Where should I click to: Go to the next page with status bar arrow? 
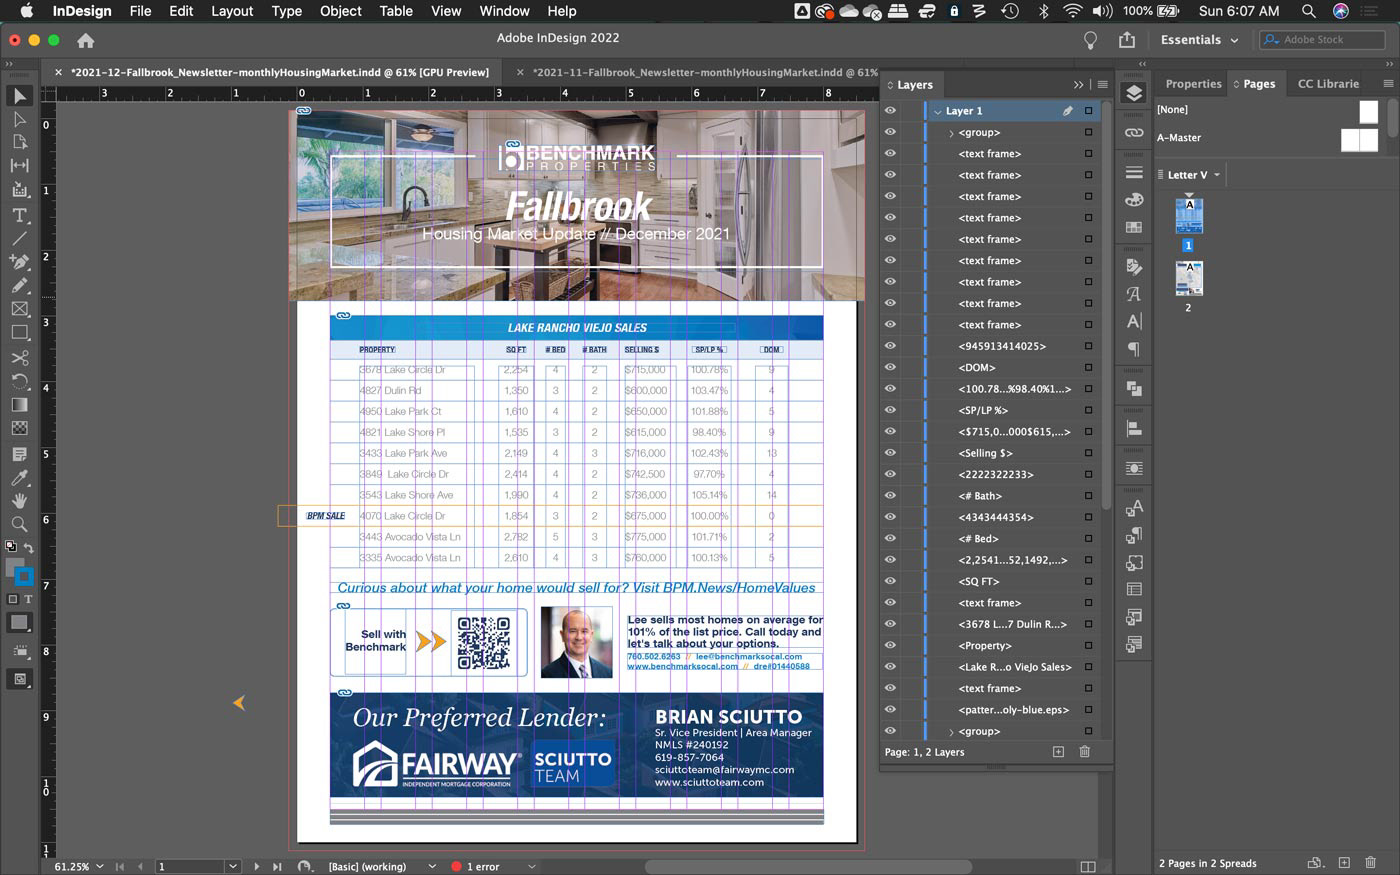pyautogui.click(x=257, y=866)
